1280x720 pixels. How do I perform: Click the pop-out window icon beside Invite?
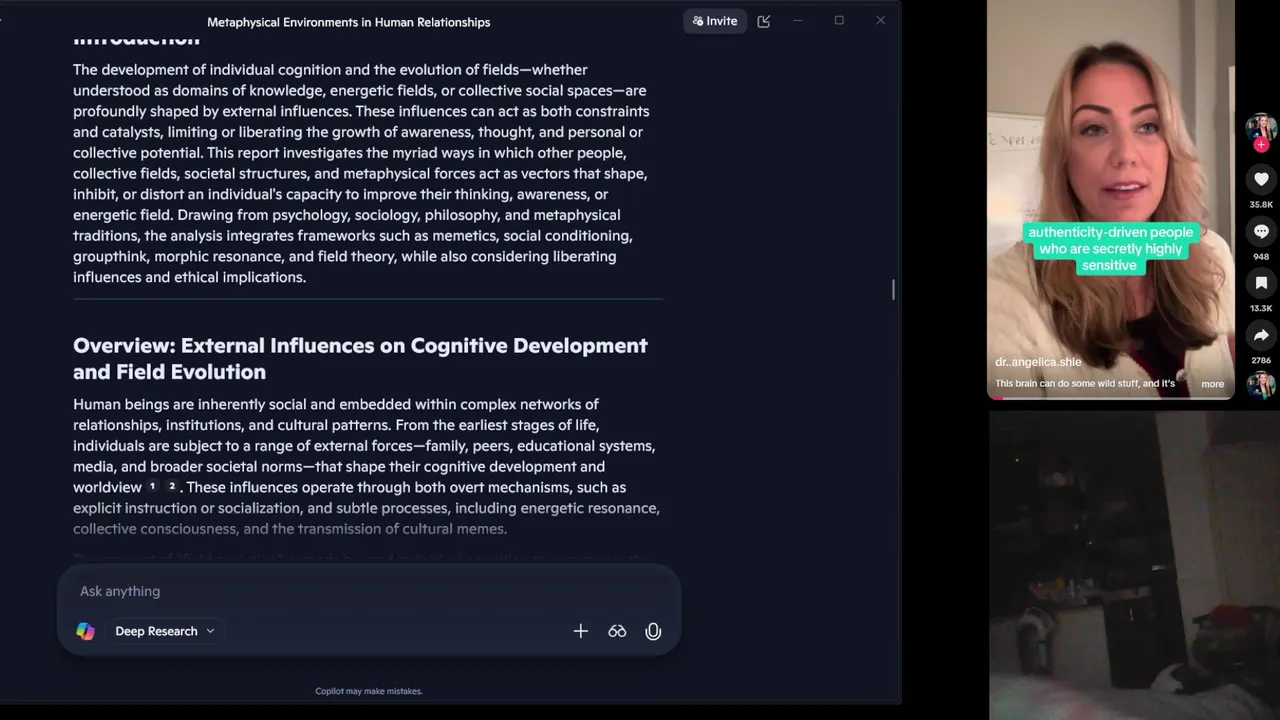click(x=764, y=21)
